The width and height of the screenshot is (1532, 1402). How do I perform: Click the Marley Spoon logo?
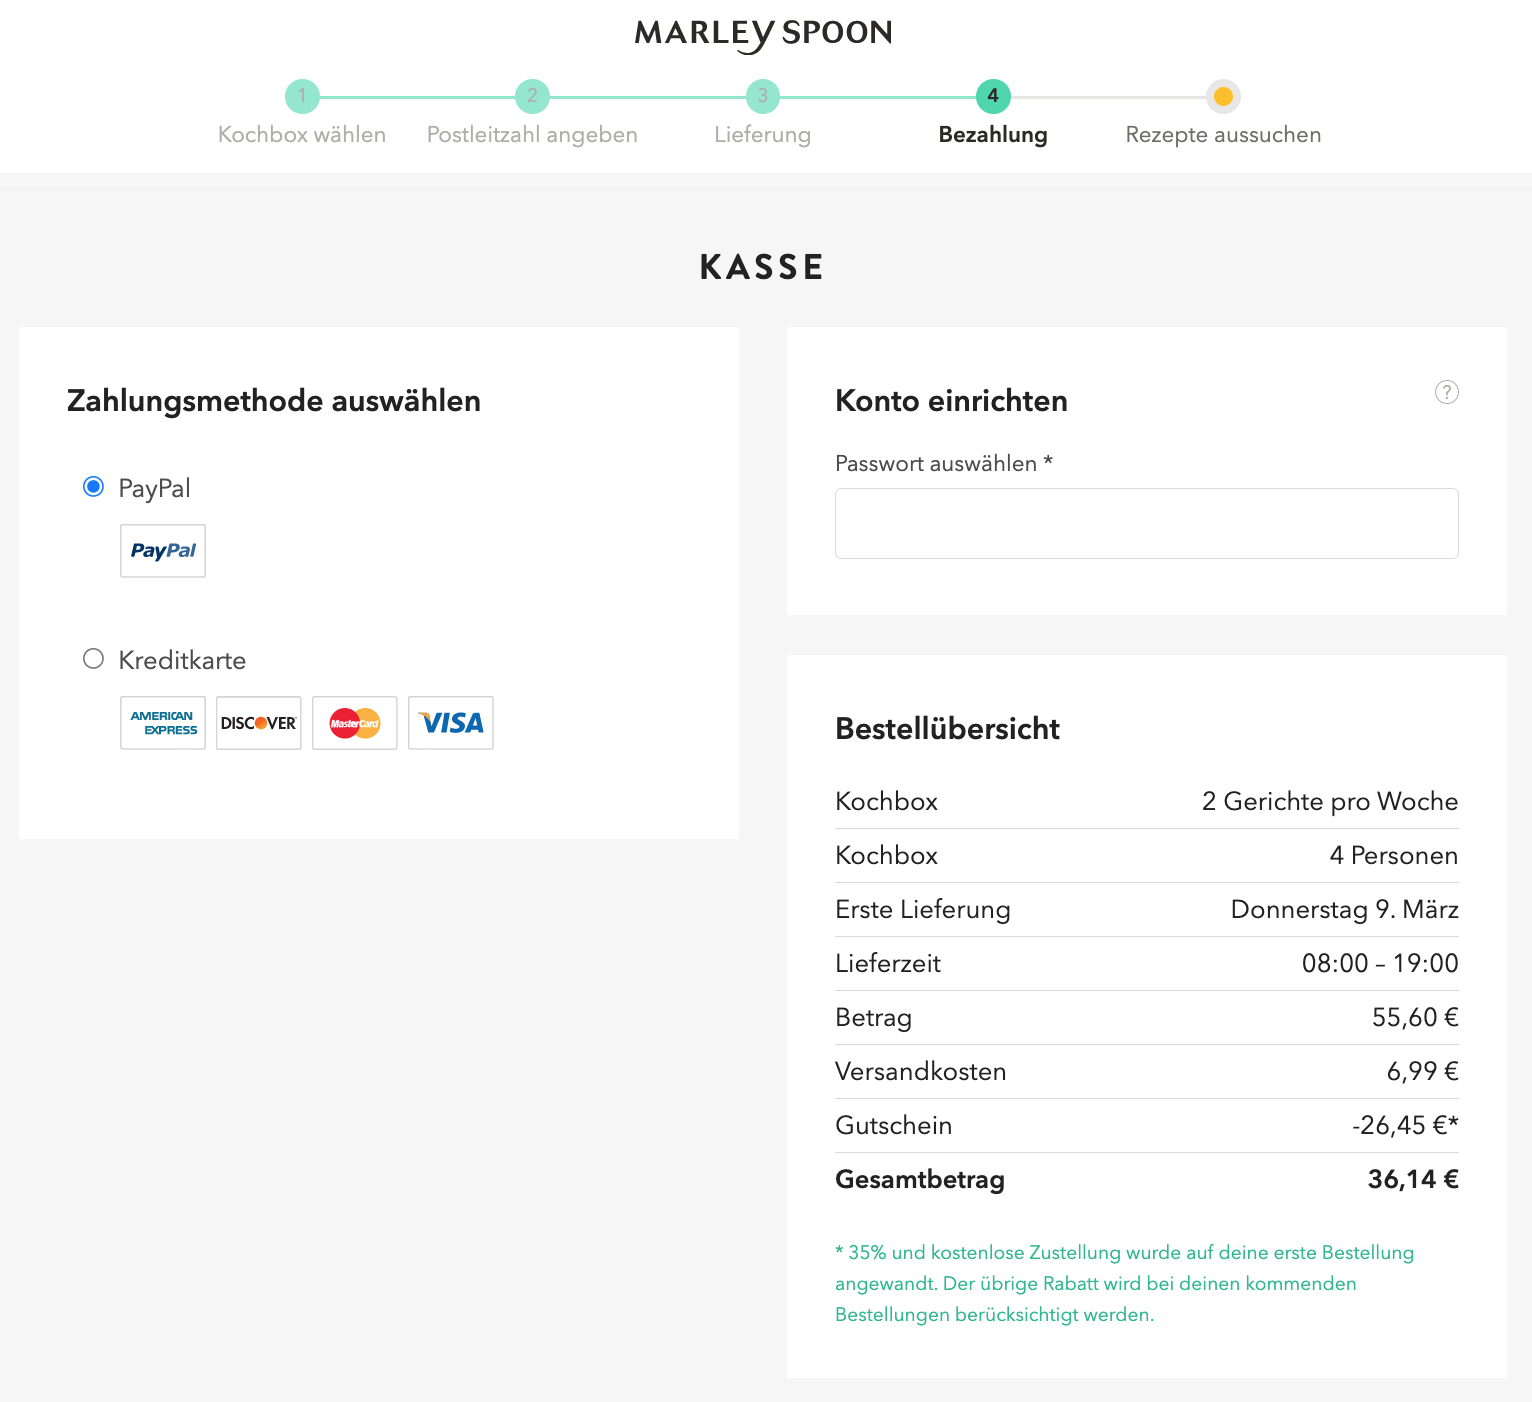click(x=763, y=33)
